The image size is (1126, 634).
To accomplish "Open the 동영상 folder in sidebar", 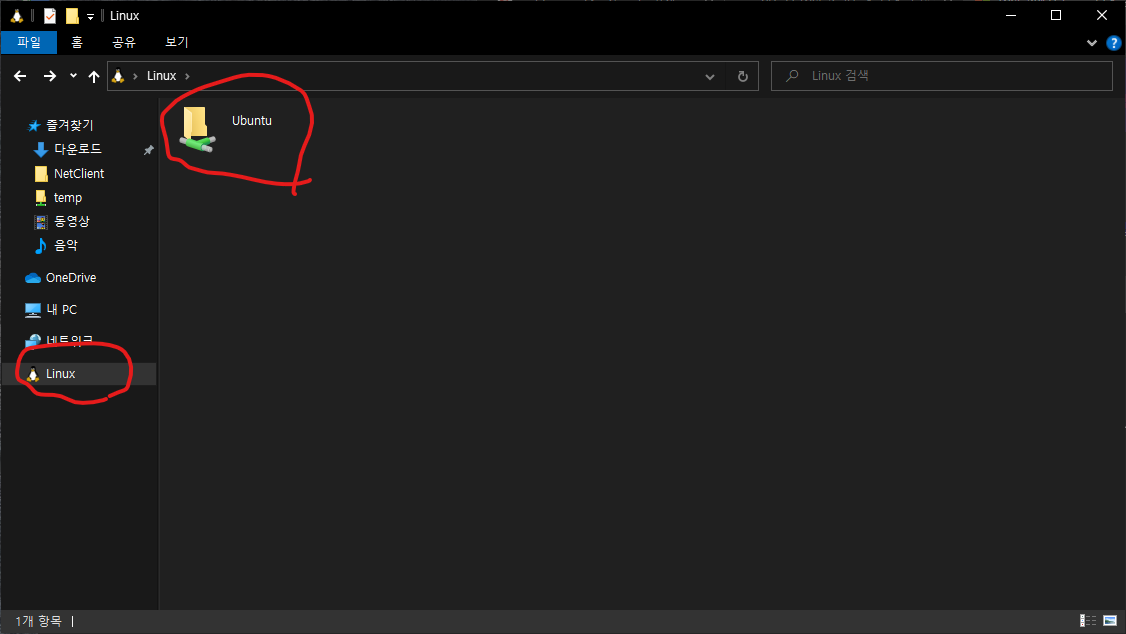I will click(62, 222).
